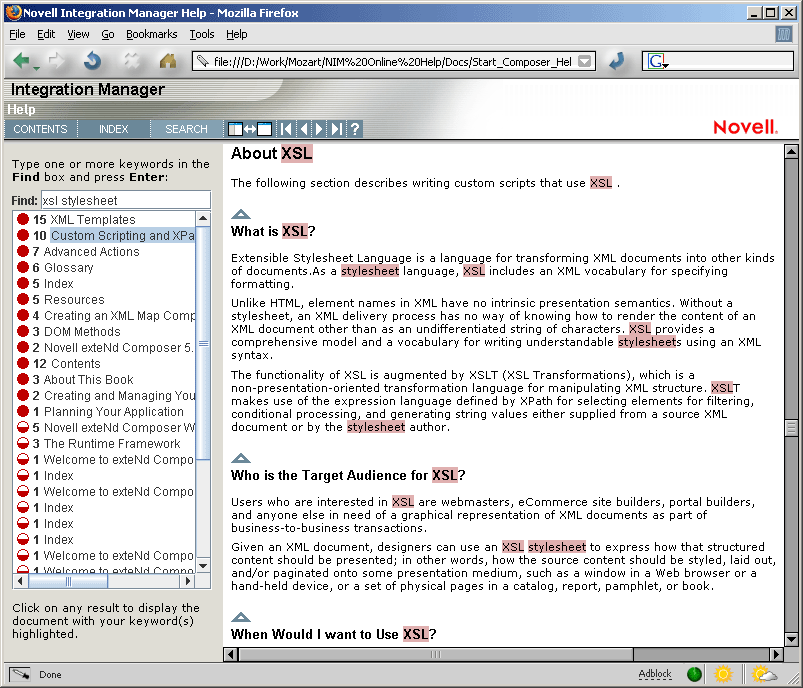Click content pane scroll-down arrow
This screenshot has height=688, width=803.
click(x=791, y=639)
